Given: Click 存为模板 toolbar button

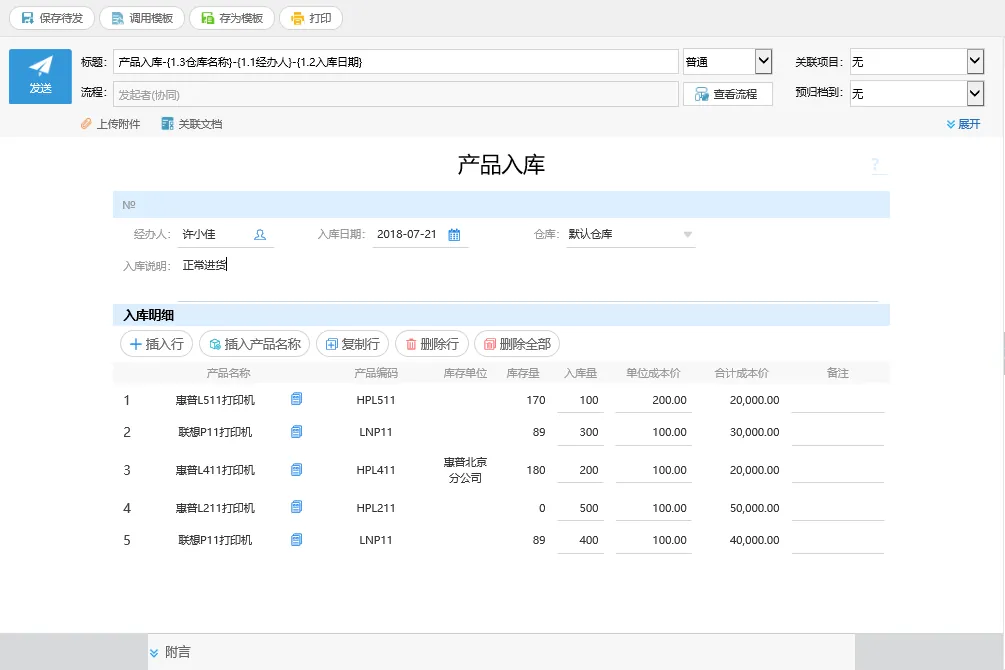Looking at the screenshot, I should pyautogui.click(x=231, y=18).
